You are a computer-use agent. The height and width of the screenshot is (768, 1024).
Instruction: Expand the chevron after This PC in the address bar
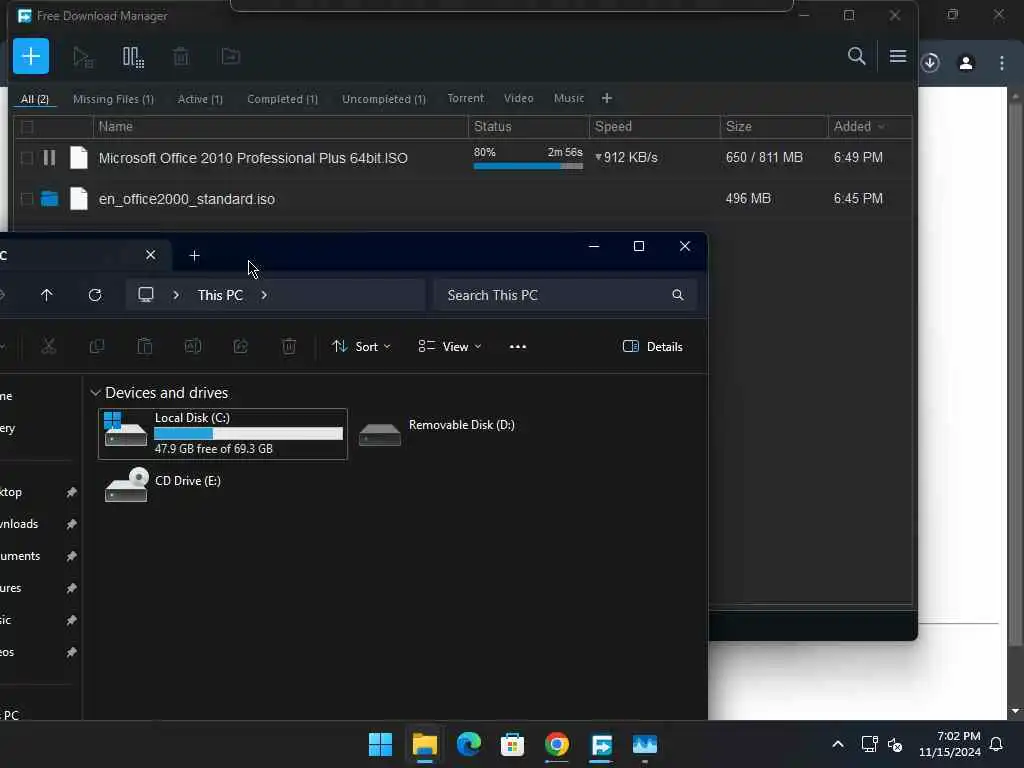point(264,295)
